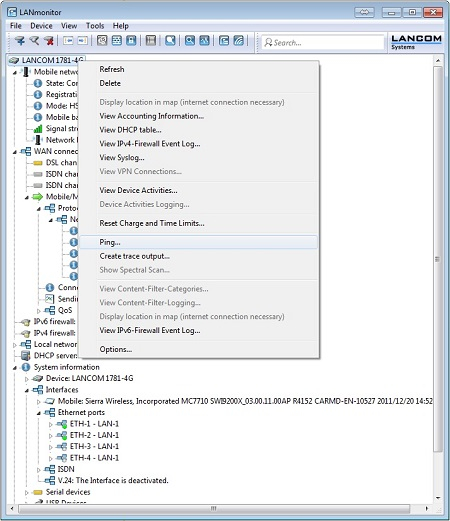Expand the Mobile: Sierra Wireless node
Viewport: 450px width, 521px height.
point(39,402)
